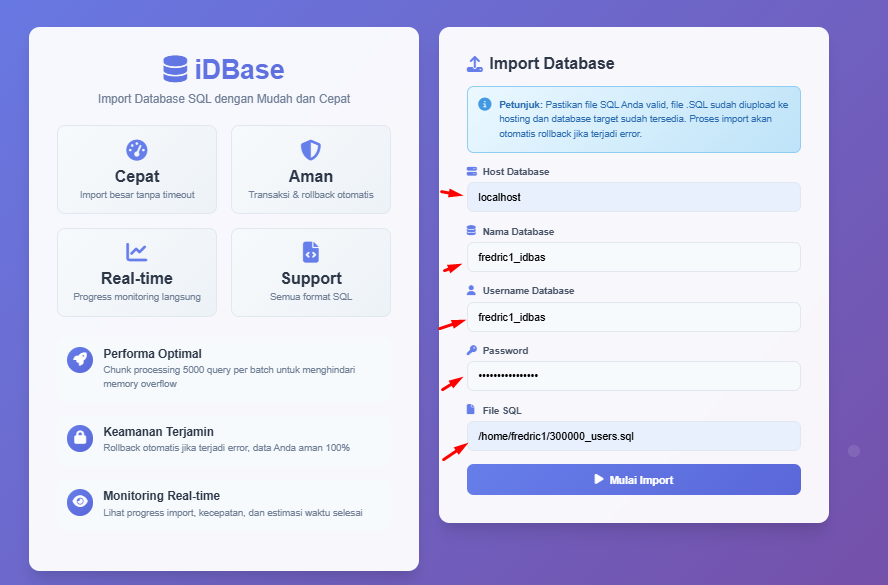The image size is (888, 585).
Task: Click into the Nama Database input field
Action: (x=633, y=257)
